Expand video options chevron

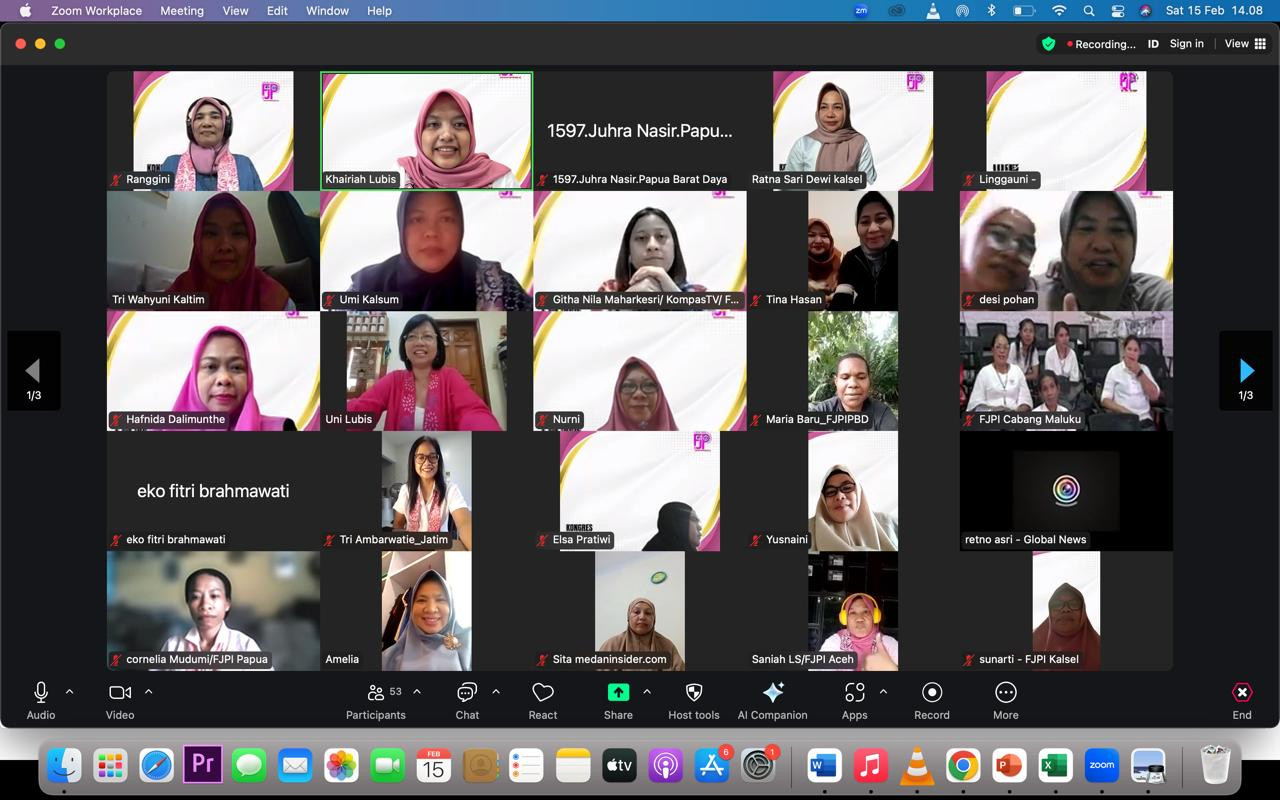(x=149, y=691)
